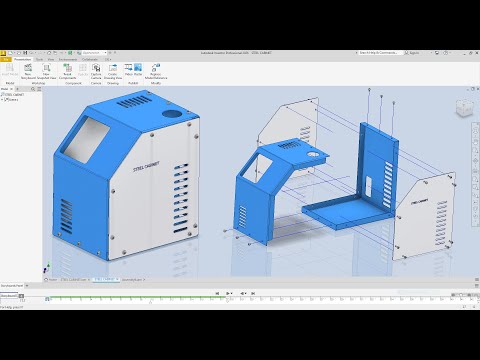The height and width of the screenshot is (360, 480).
Task: Open the Storyboard Panel dropdown arrow
Action: coord(27,286)
